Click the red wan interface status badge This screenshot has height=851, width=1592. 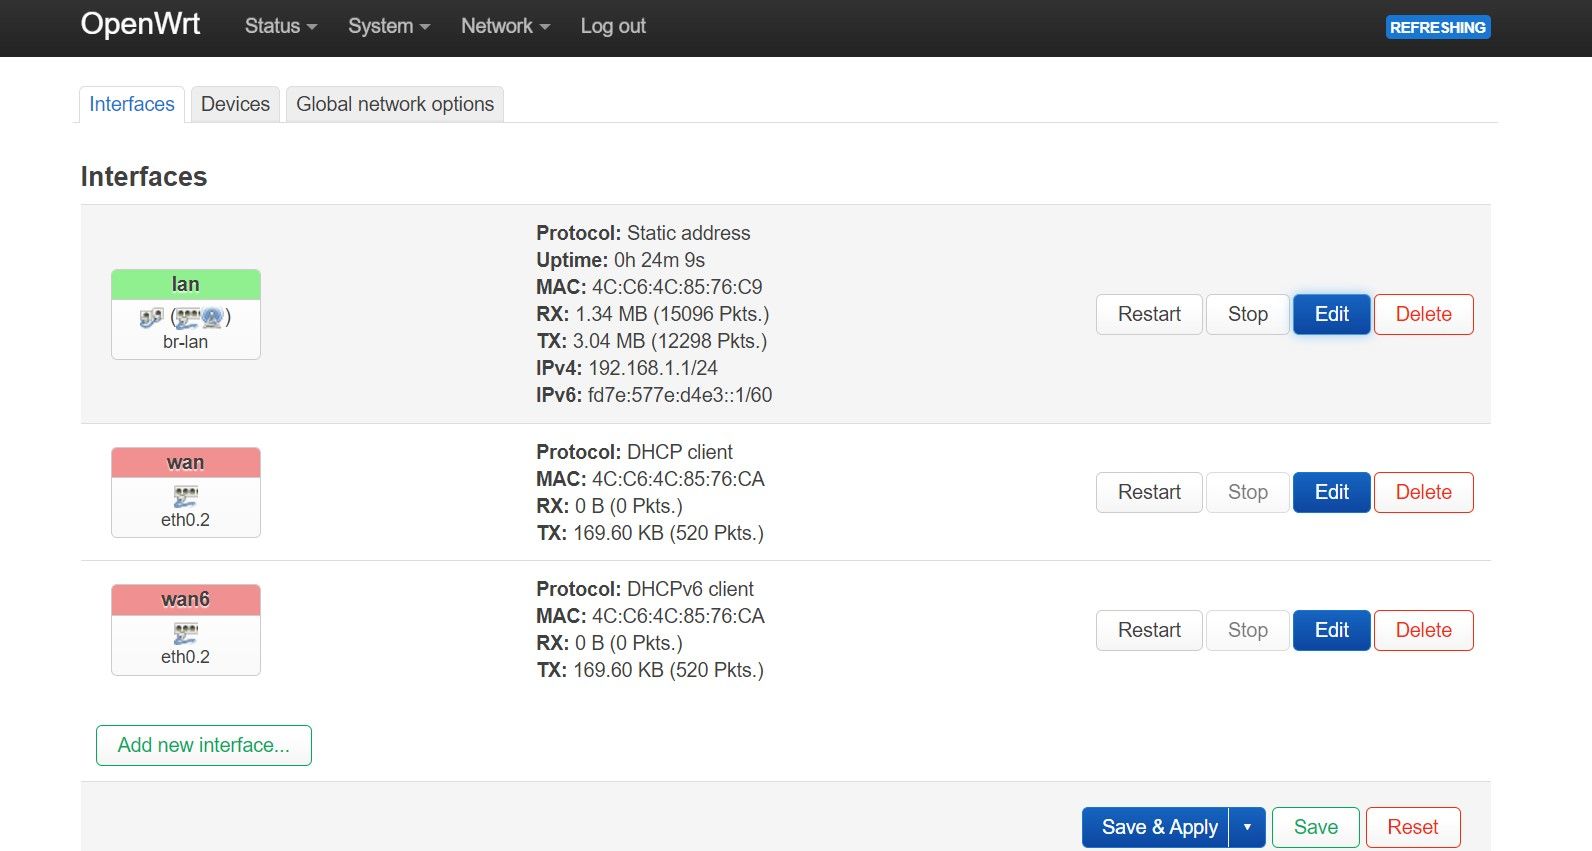pyautogui.click(x=185, y=462)
